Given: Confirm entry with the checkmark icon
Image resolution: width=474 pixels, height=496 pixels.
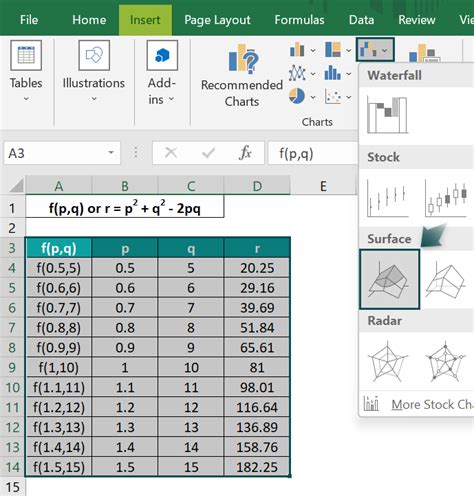Looking at the screenshot, I should (208, 153).
